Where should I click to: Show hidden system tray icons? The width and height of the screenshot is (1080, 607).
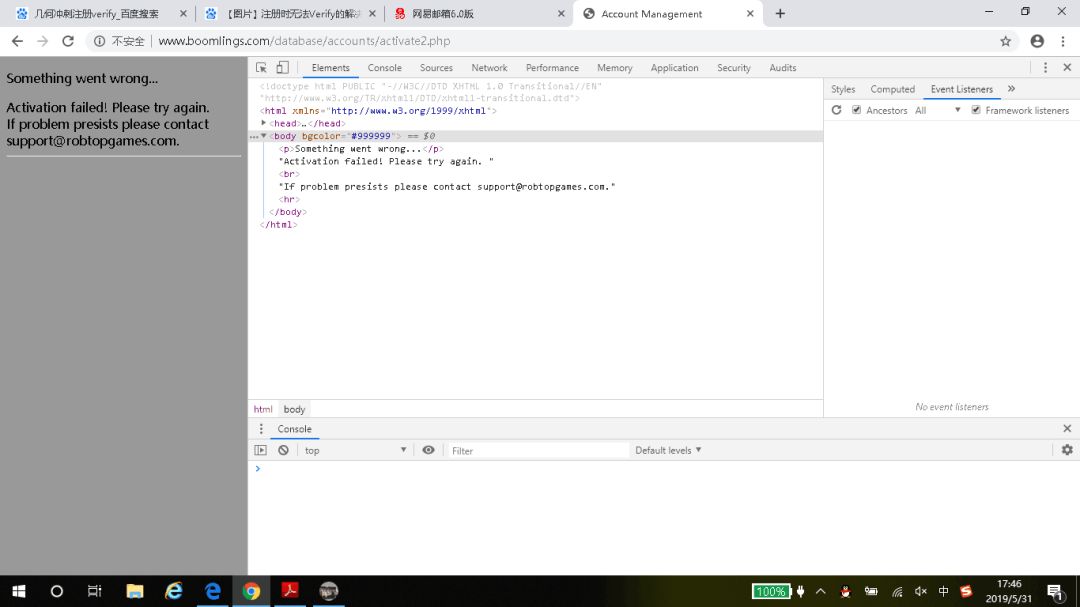click(x=820, y=591)
